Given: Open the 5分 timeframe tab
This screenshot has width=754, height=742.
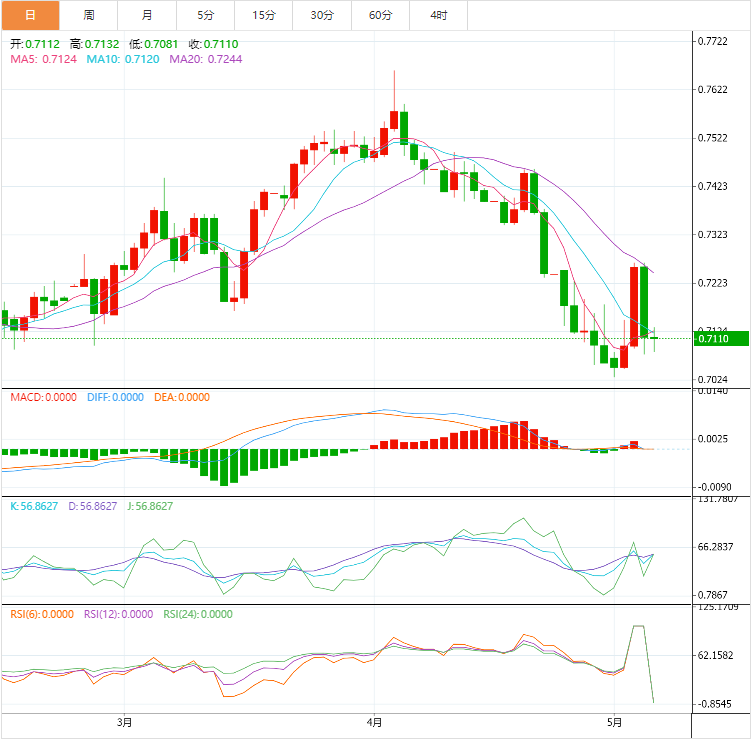Looking at the screenshot, I should click(206, 15).
